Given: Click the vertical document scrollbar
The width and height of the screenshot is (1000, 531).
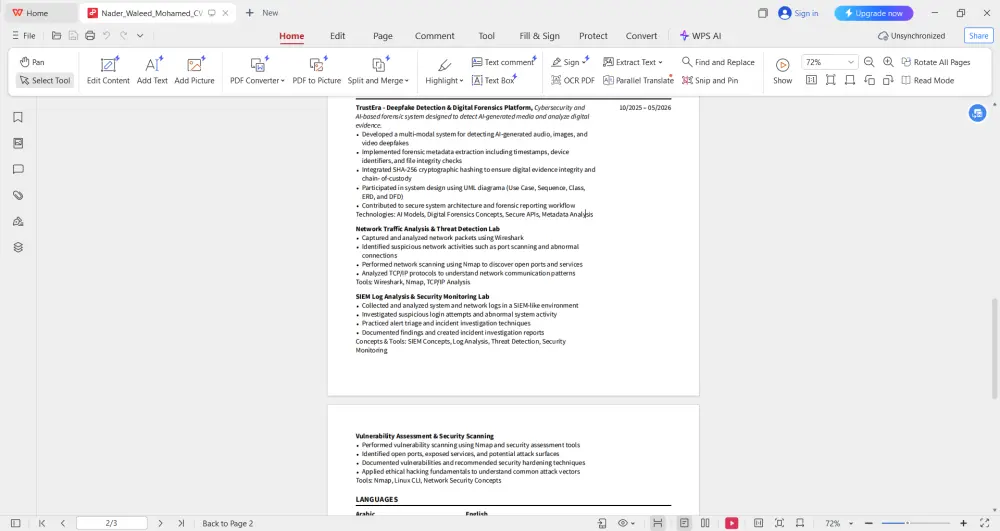Looking at the screenshot, I should 994,349.
